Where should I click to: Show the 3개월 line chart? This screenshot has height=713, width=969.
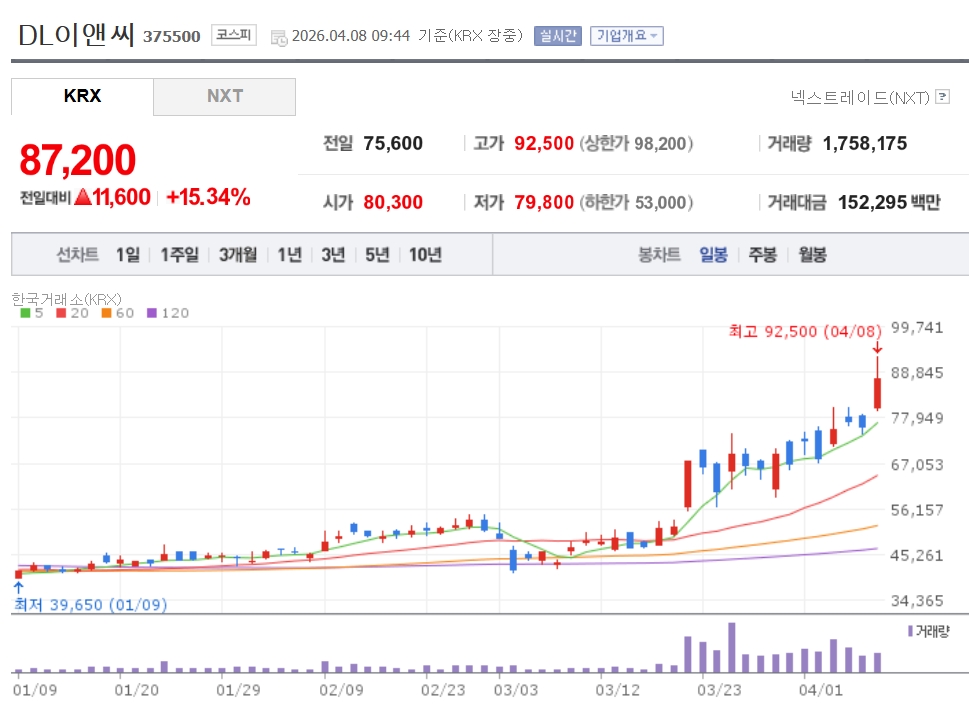(238, 255)
